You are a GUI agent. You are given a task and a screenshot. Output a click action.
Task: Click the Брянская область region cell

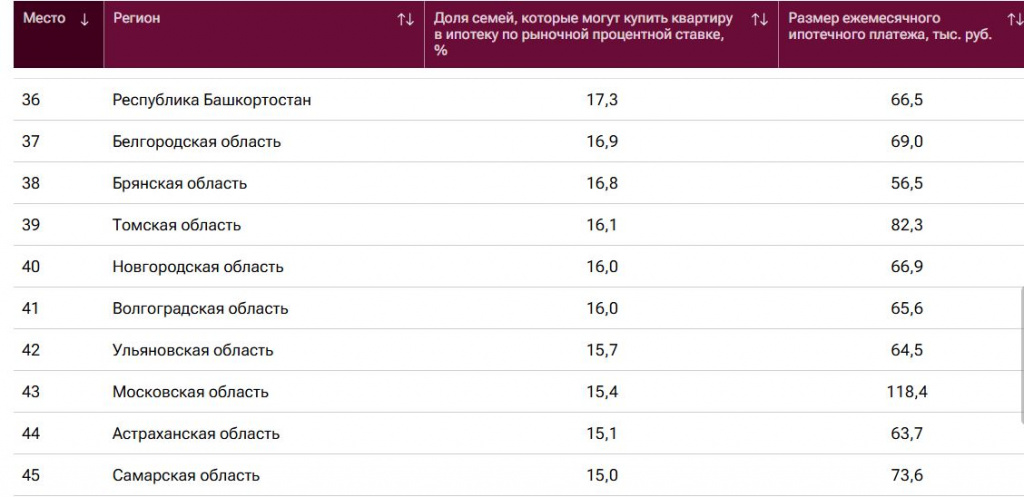point(180,184)
